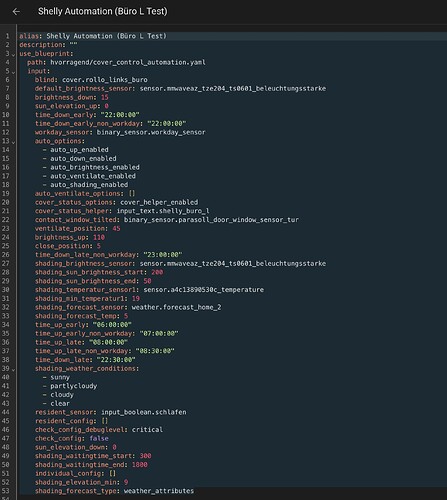Viewport: 447px width, 500px height.
Task: Collapse the input block fold arrow
Action: [x=13, y=72]
